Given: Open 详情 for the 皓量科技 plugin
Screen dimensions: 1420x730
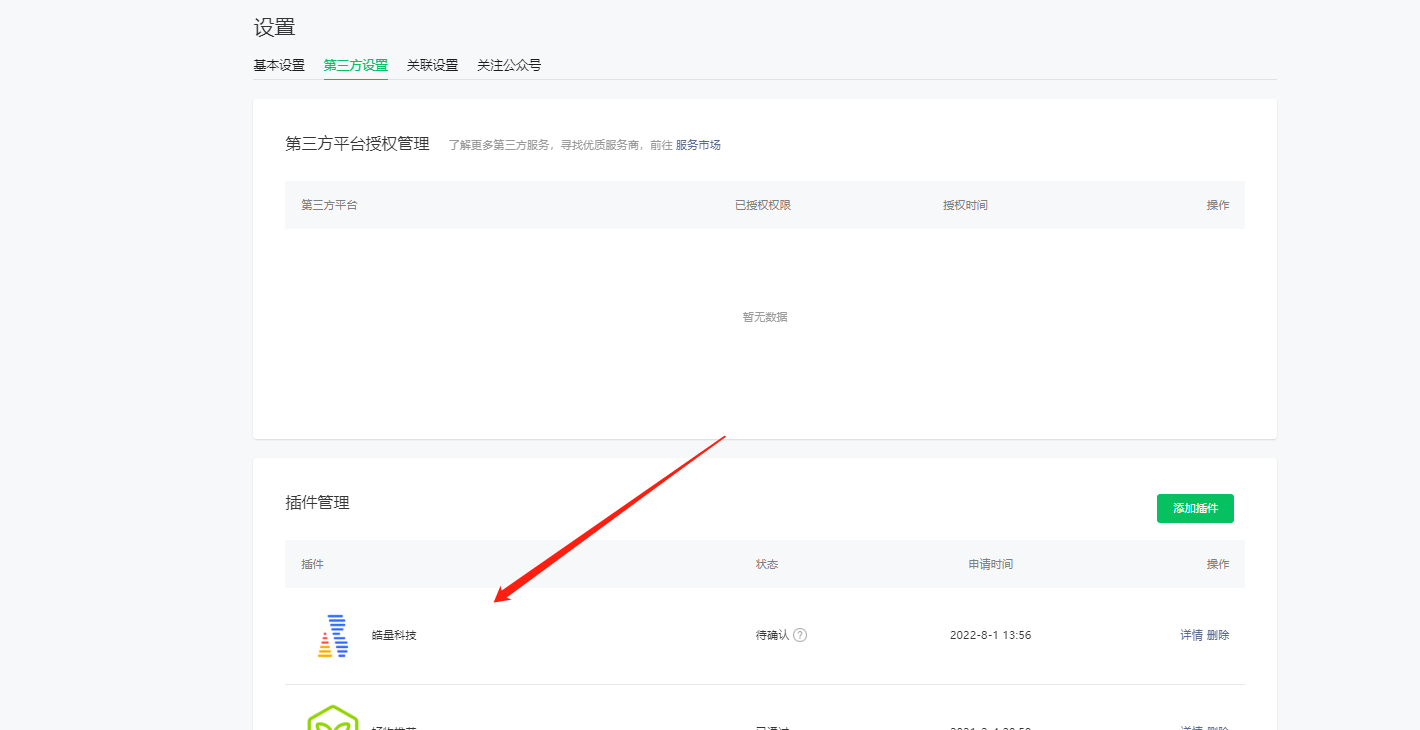Looking at the screenshot, I should (1191, 635).
